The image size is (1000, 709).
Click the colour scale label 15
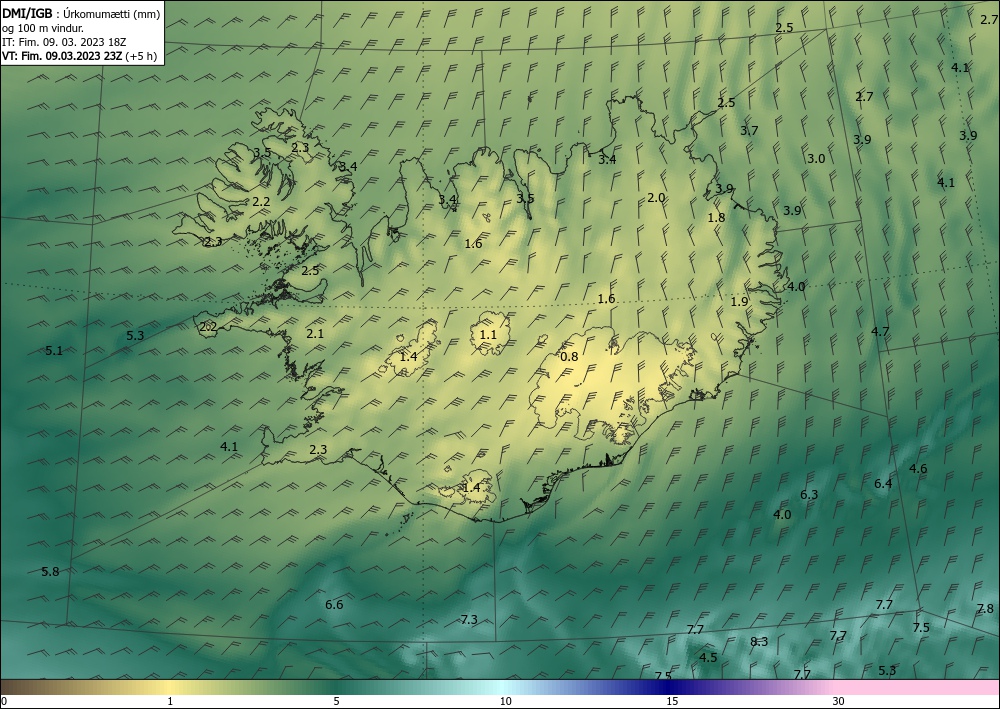coord(672,702)
